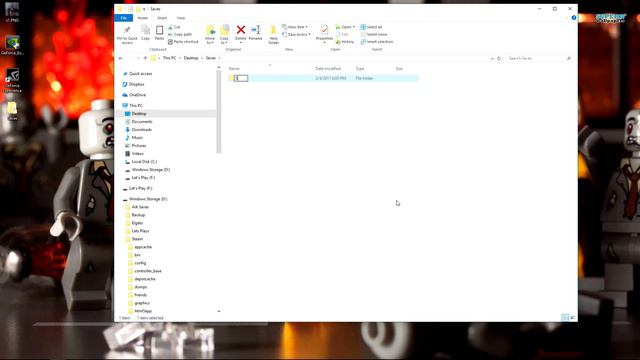The height and width of the screenshot is (360, 640).
Task: Select the folder icon on the desktop
Action: coord(12,111)
